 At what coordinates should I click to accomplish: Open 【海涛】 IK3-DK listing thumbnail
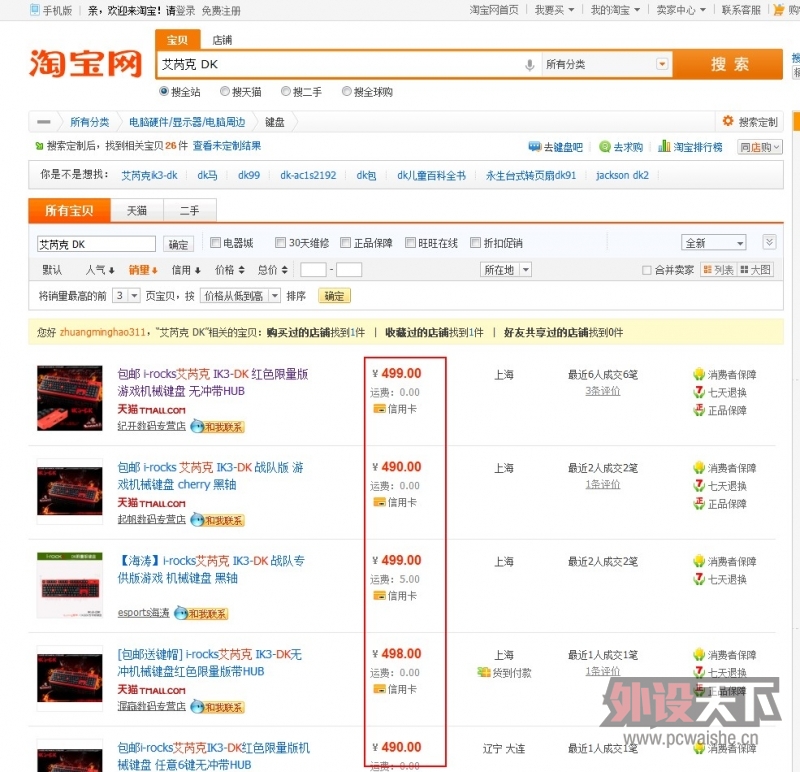[70, 585]
